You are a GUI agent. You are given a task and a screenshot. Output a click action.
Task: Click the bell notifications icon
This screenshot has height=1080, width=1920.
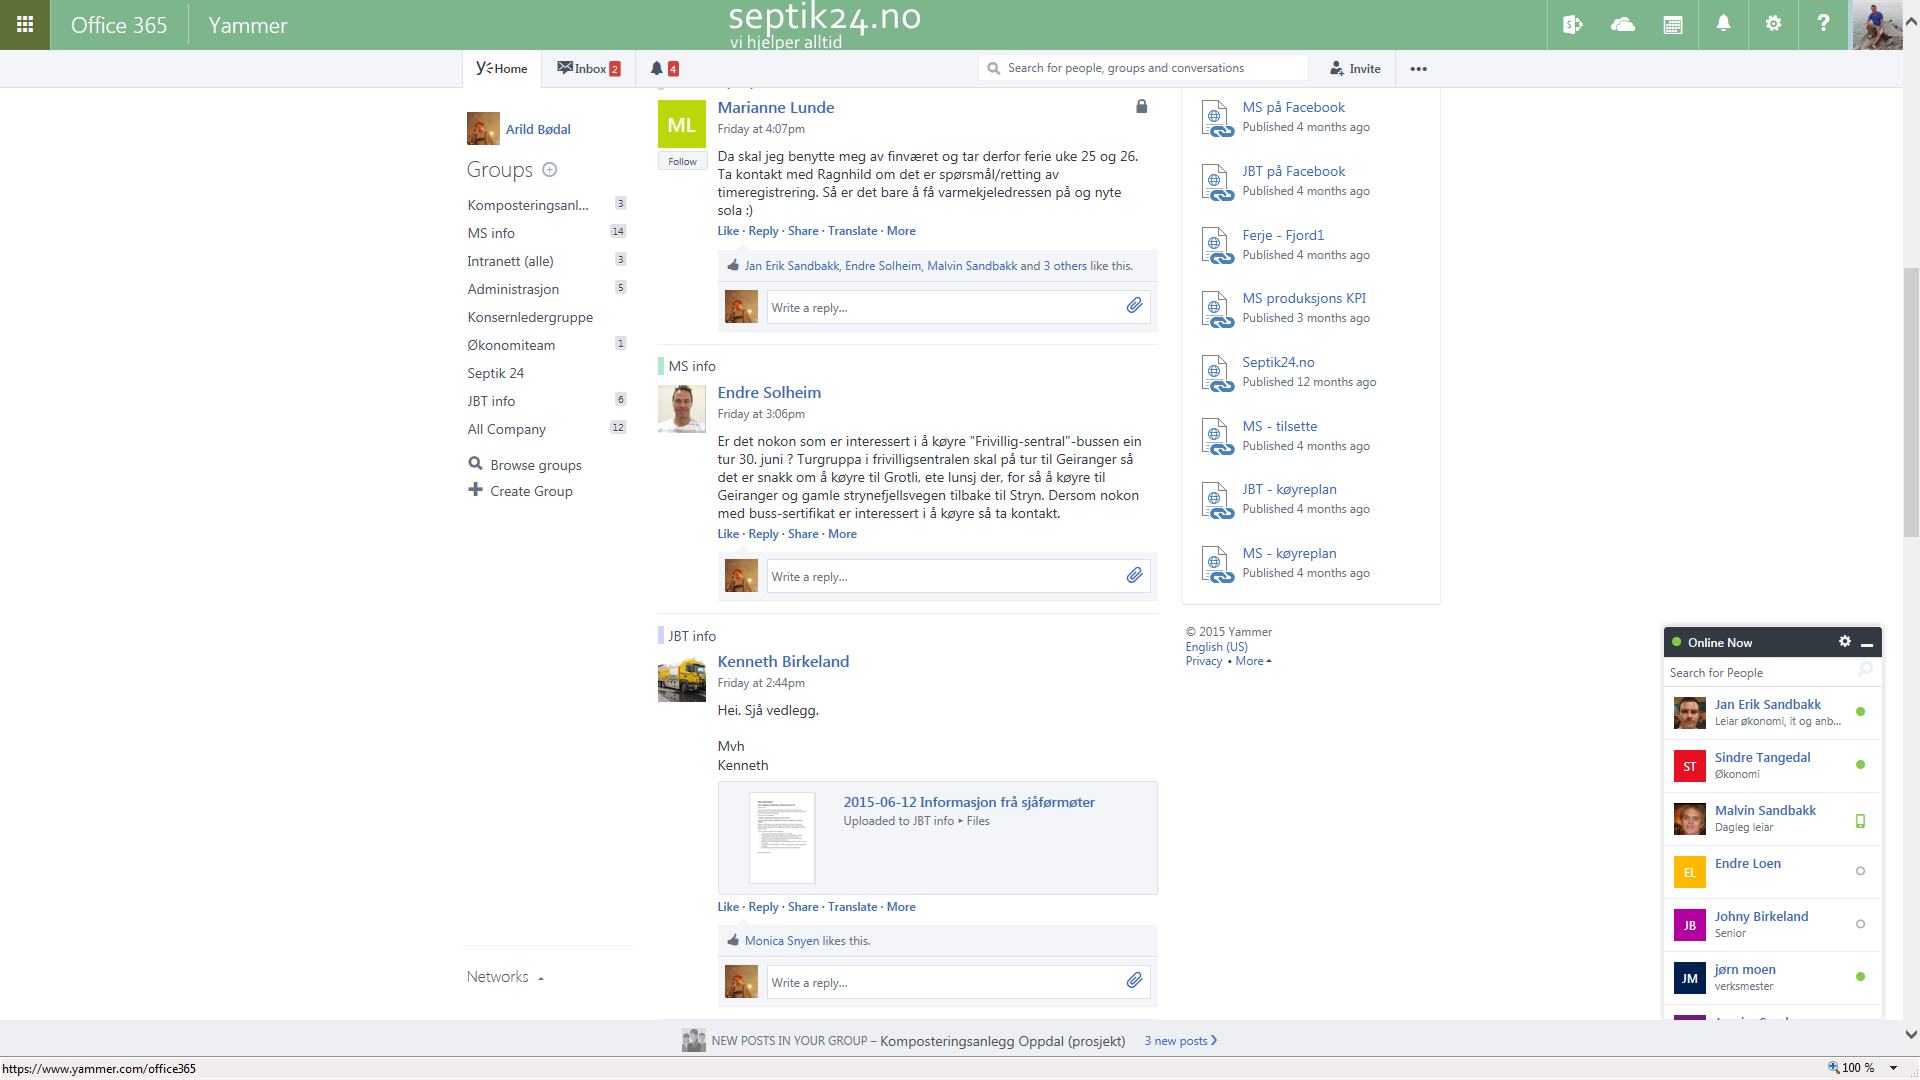click(655, 67)
